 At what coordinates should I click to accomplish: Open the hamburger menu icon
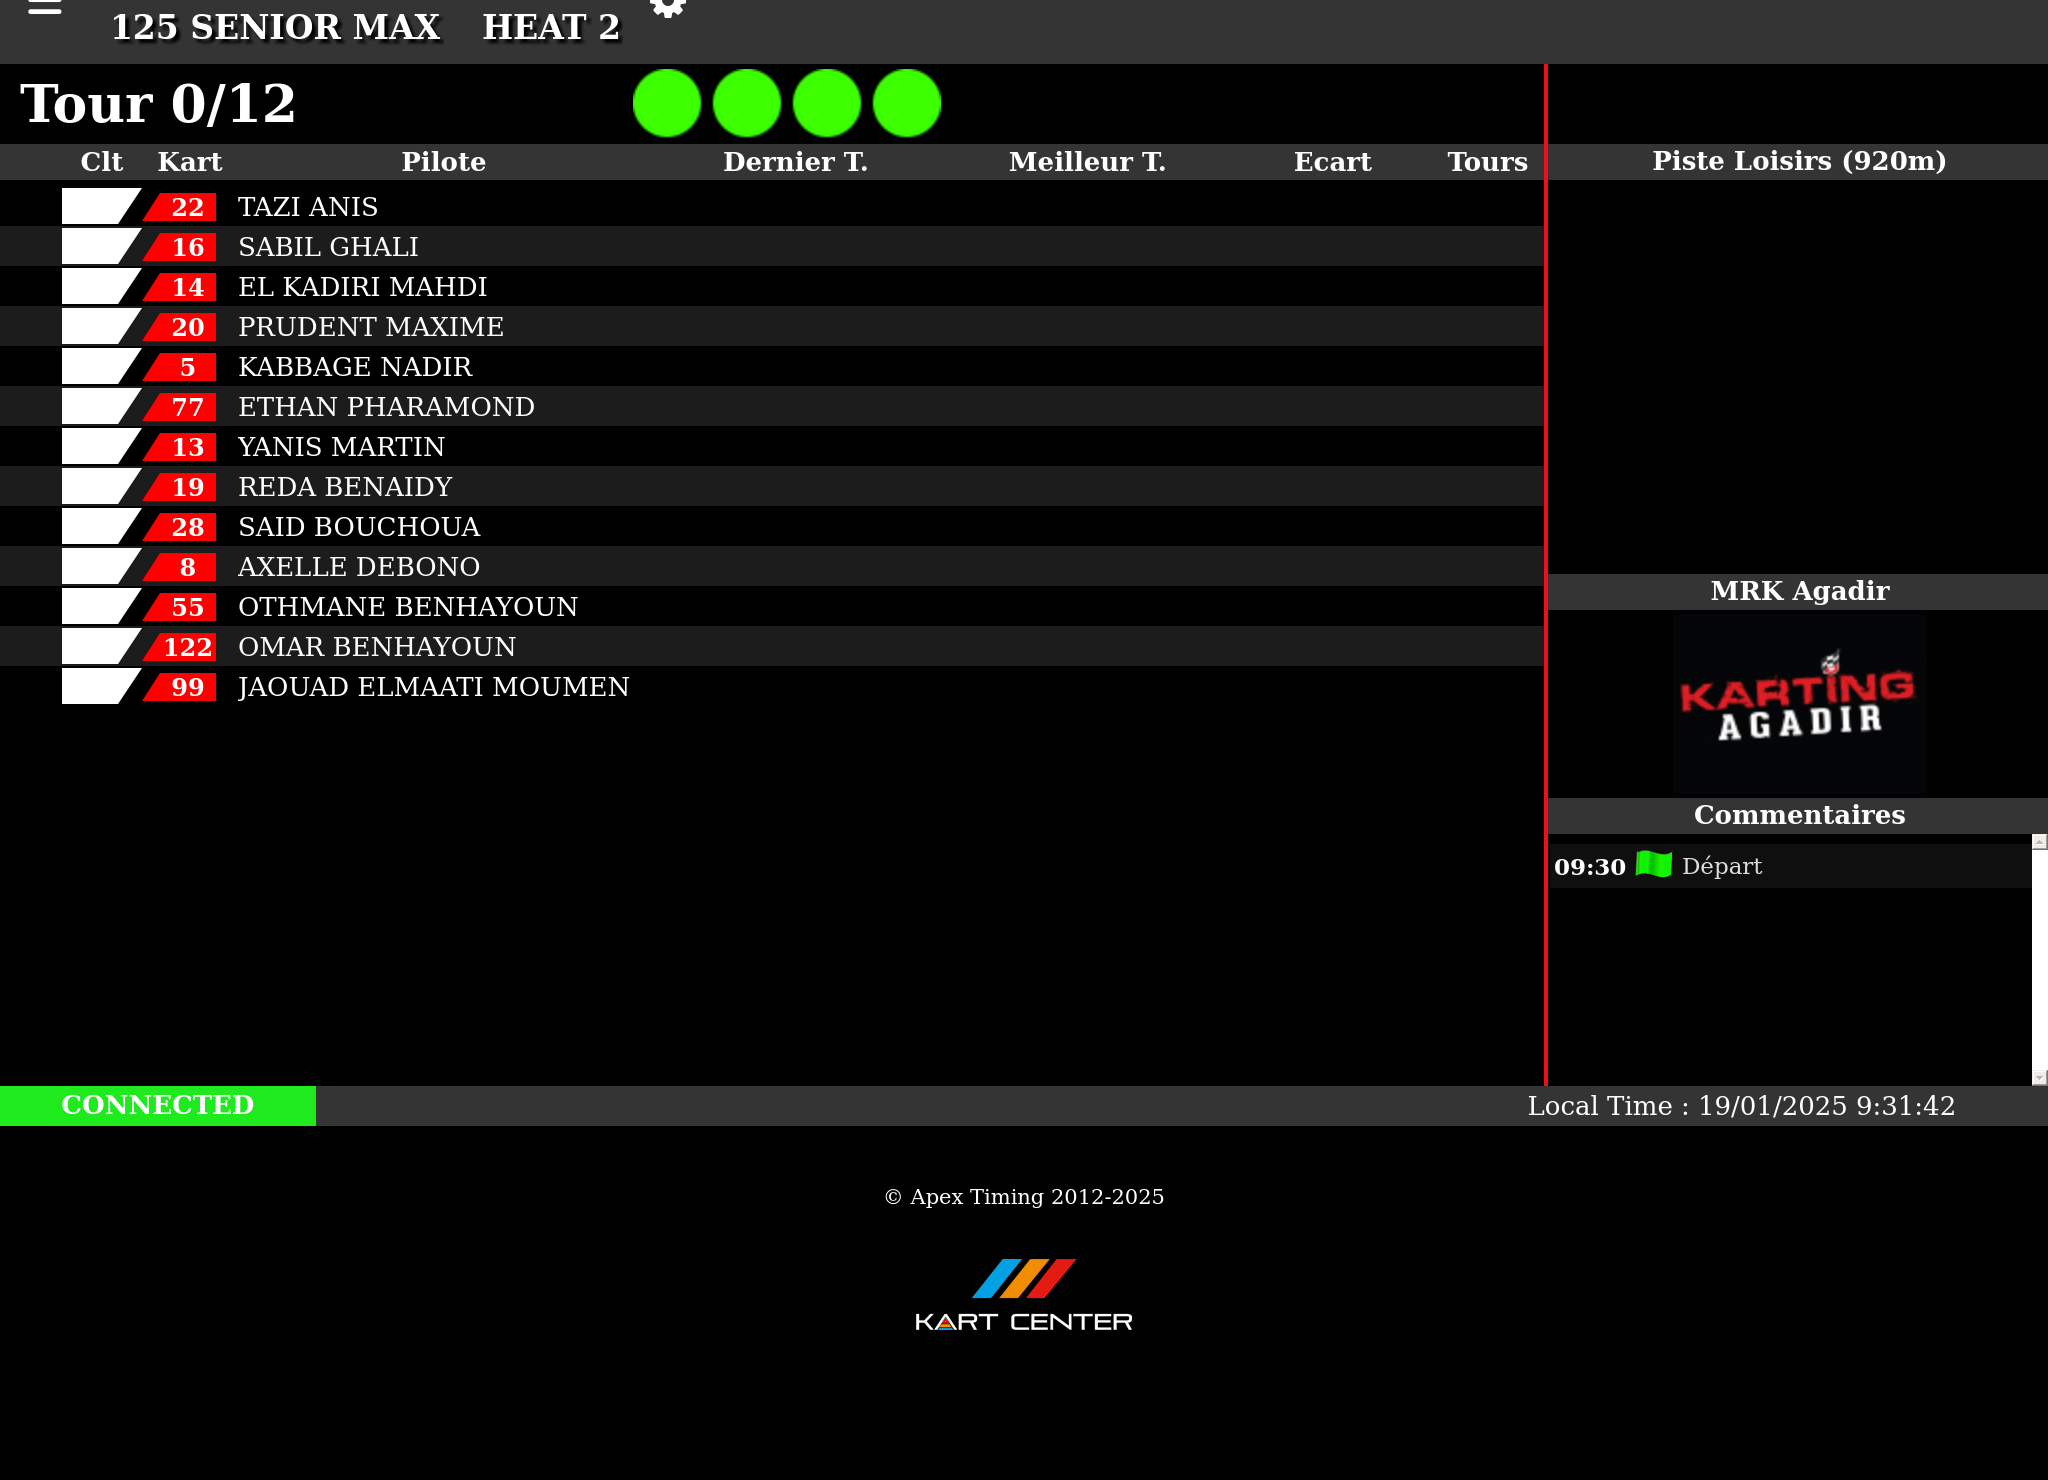[45, 8]
